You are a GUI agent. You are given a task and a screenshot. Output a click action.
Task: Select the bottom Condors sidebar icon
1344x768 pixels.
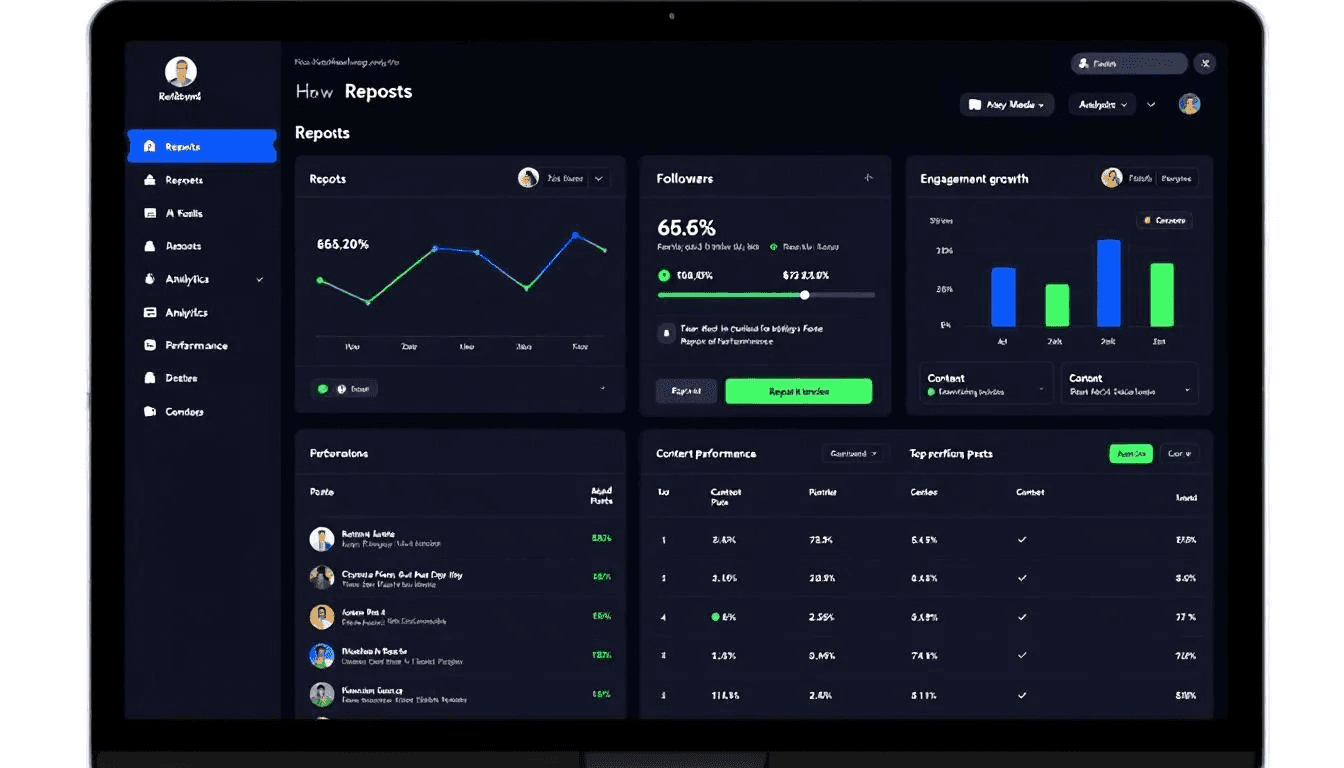click(x=150, y=411)
